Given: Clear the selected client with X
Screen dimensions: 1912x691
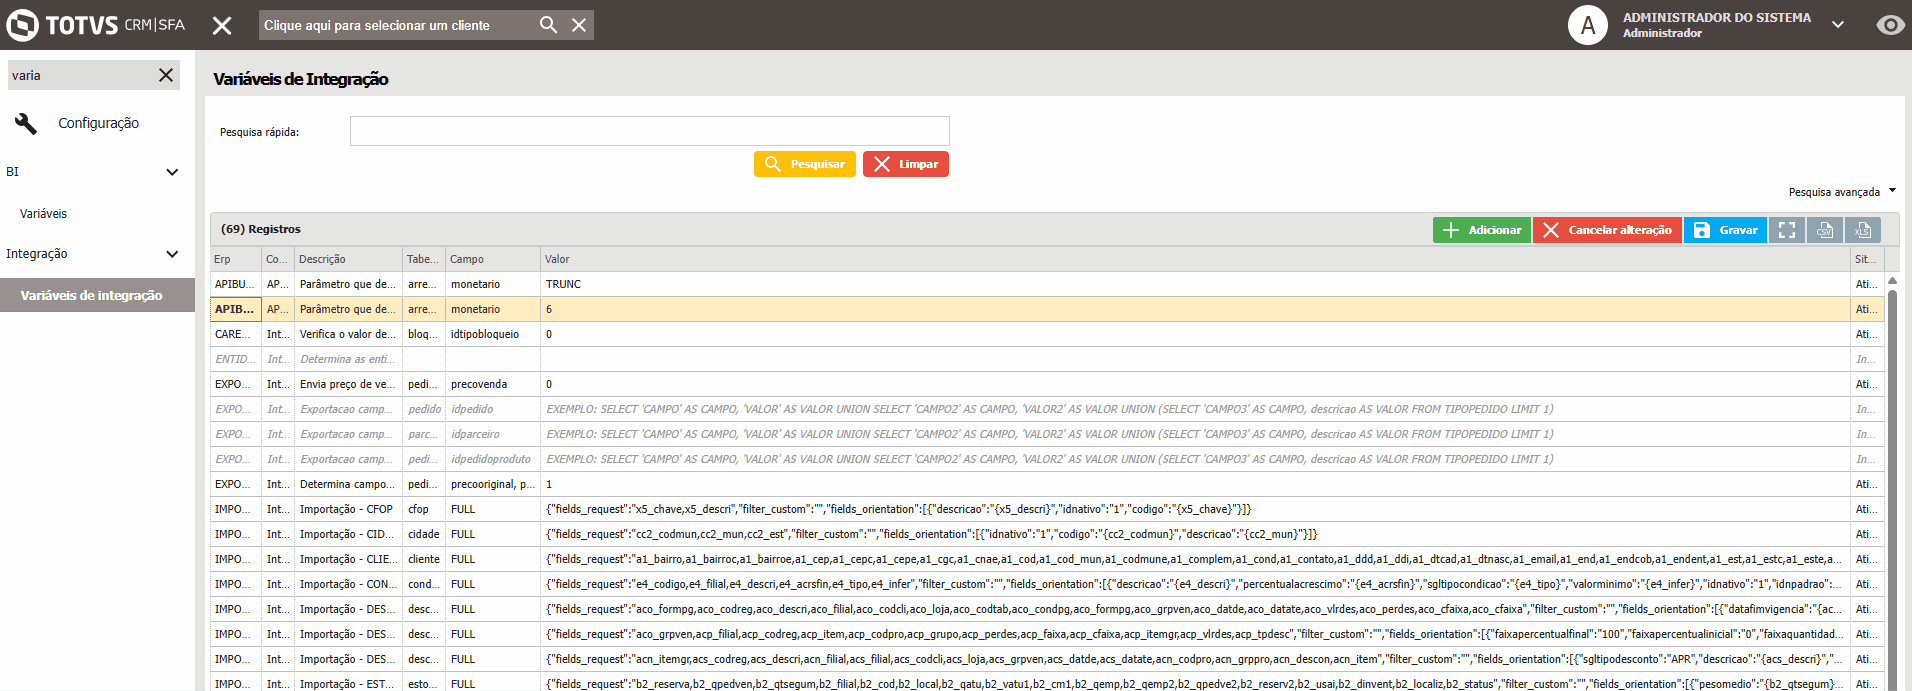Looking at the screenshot, I should [579, 25].
